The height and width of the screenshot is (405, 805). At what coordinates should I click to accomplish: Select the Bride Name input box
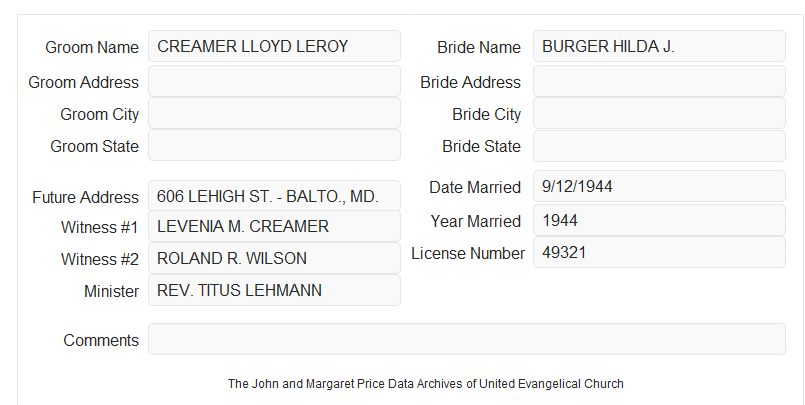[659, 46]
